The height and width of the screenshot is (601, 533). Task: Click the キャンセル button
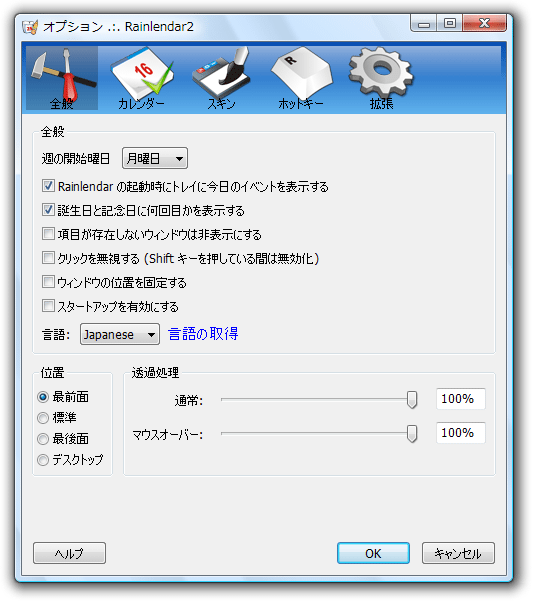click(x=458, y=553)
